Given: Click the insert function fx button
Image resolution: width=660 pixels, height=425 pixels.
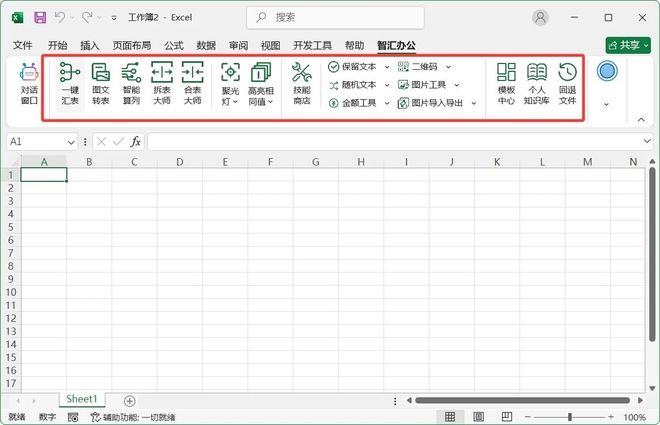Looking at the screenshot, I should point(135,142).
